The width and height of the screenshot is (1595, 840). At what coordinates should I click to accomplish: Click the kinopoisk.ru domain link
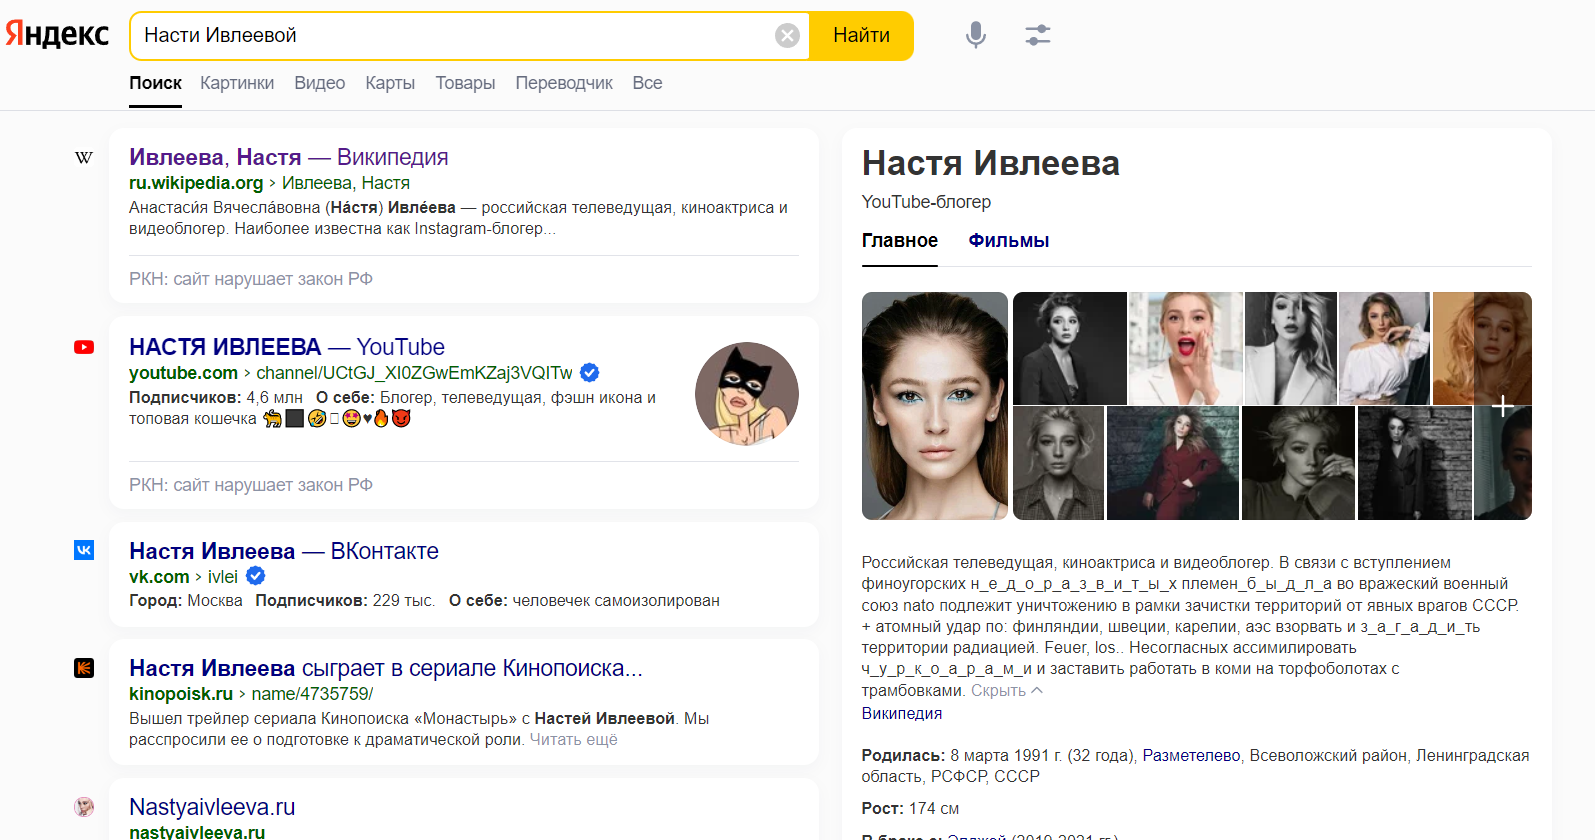pyautogui.click(x=181, y=694)
